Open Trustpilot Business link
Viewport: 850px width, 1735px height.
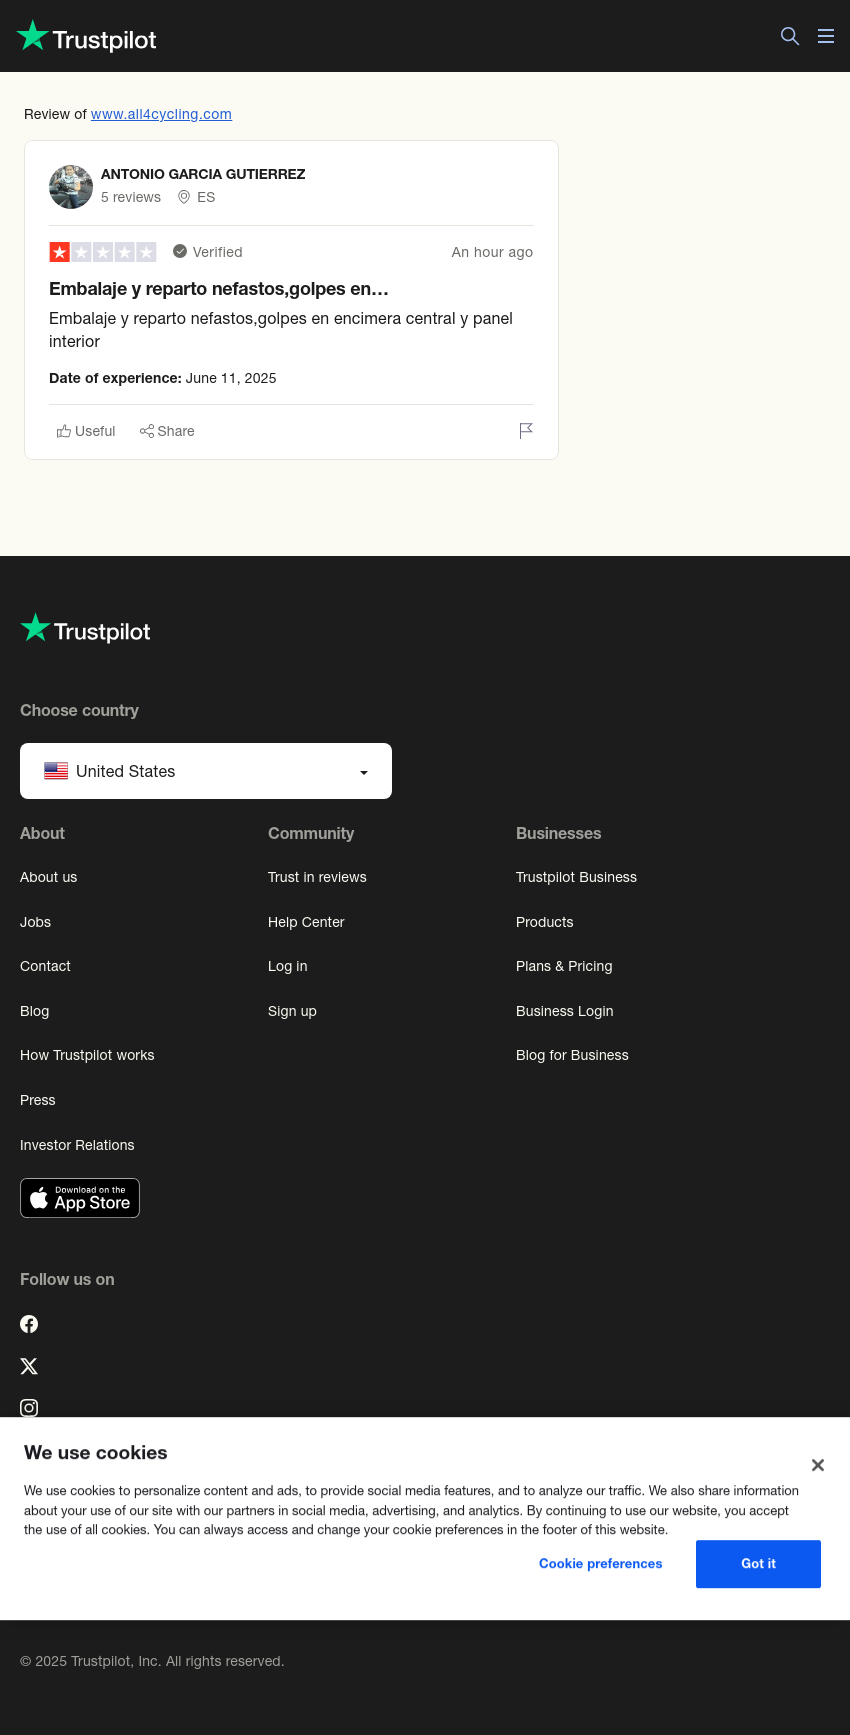tap(576, 877)
